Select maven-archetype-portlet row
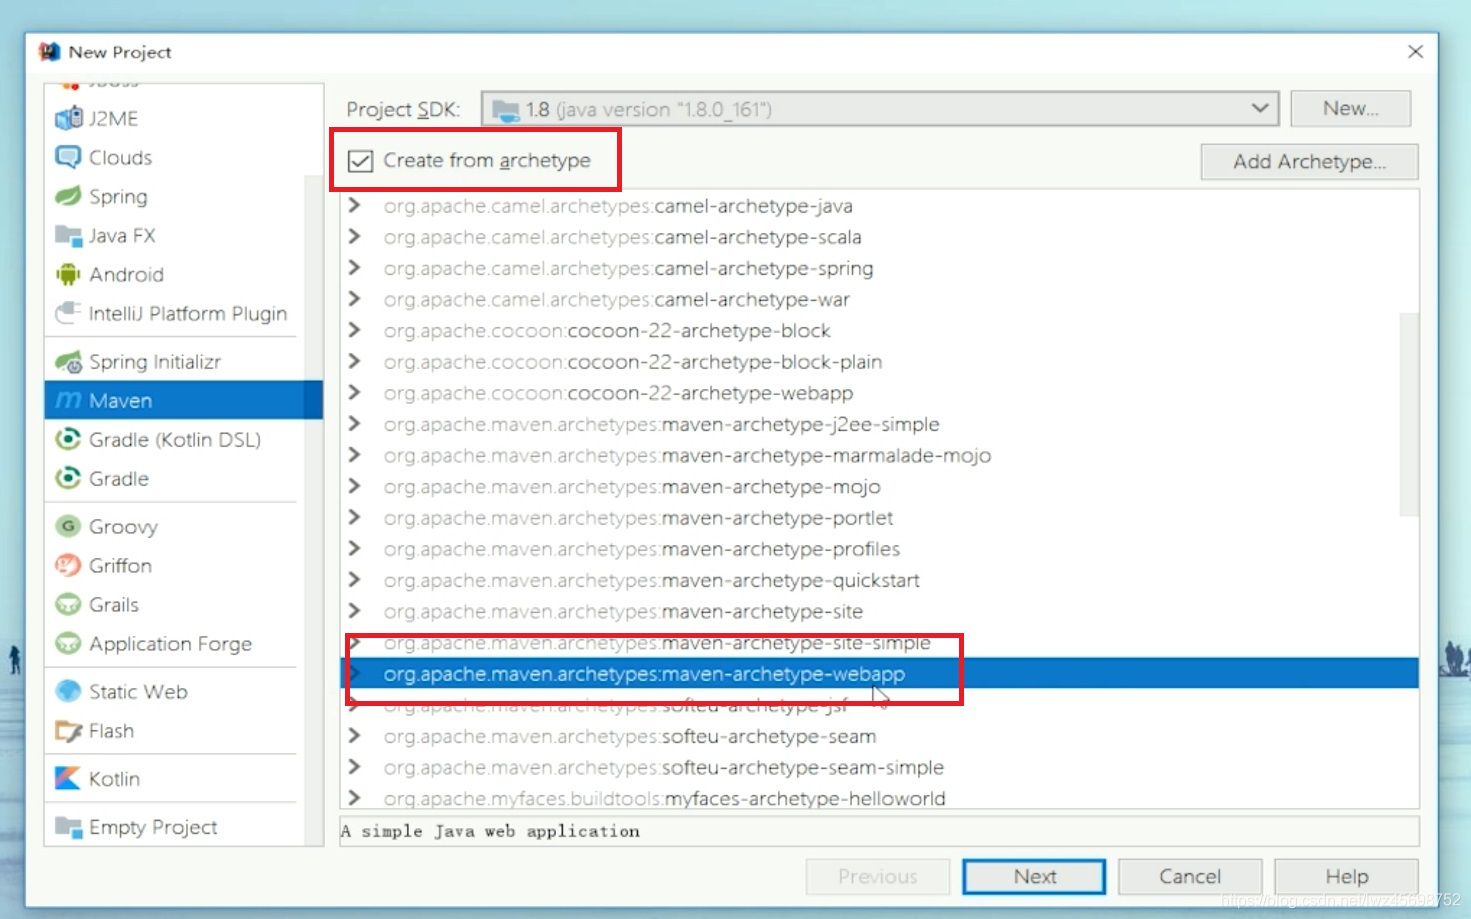1471x919 pixels. (879, 517)
